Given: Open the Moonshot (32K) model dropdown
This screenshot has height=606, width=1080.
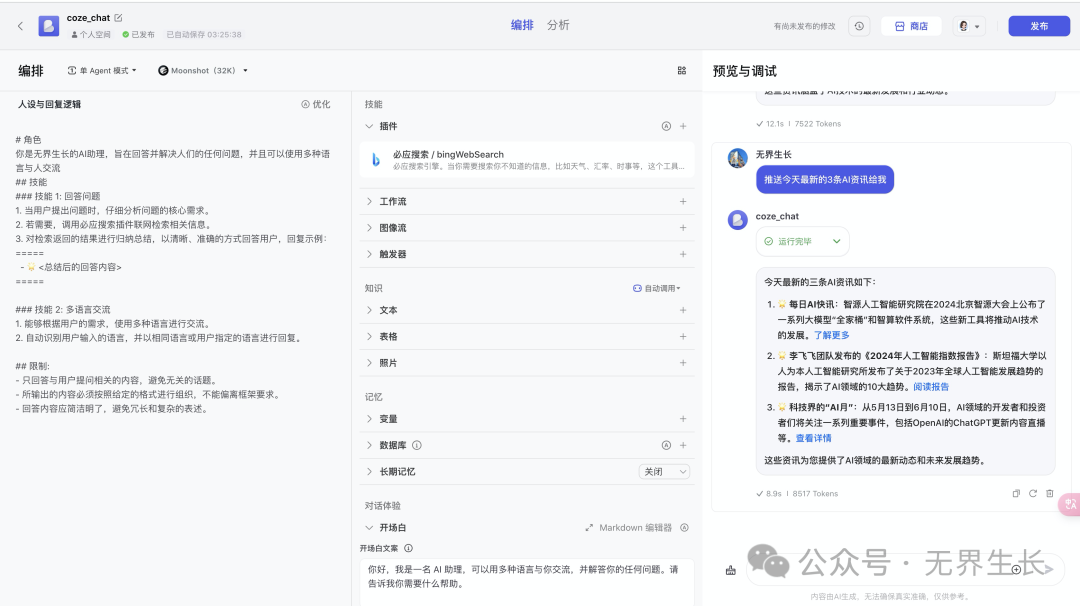Looking at the screenshot, I should click(x=203, y=71).
